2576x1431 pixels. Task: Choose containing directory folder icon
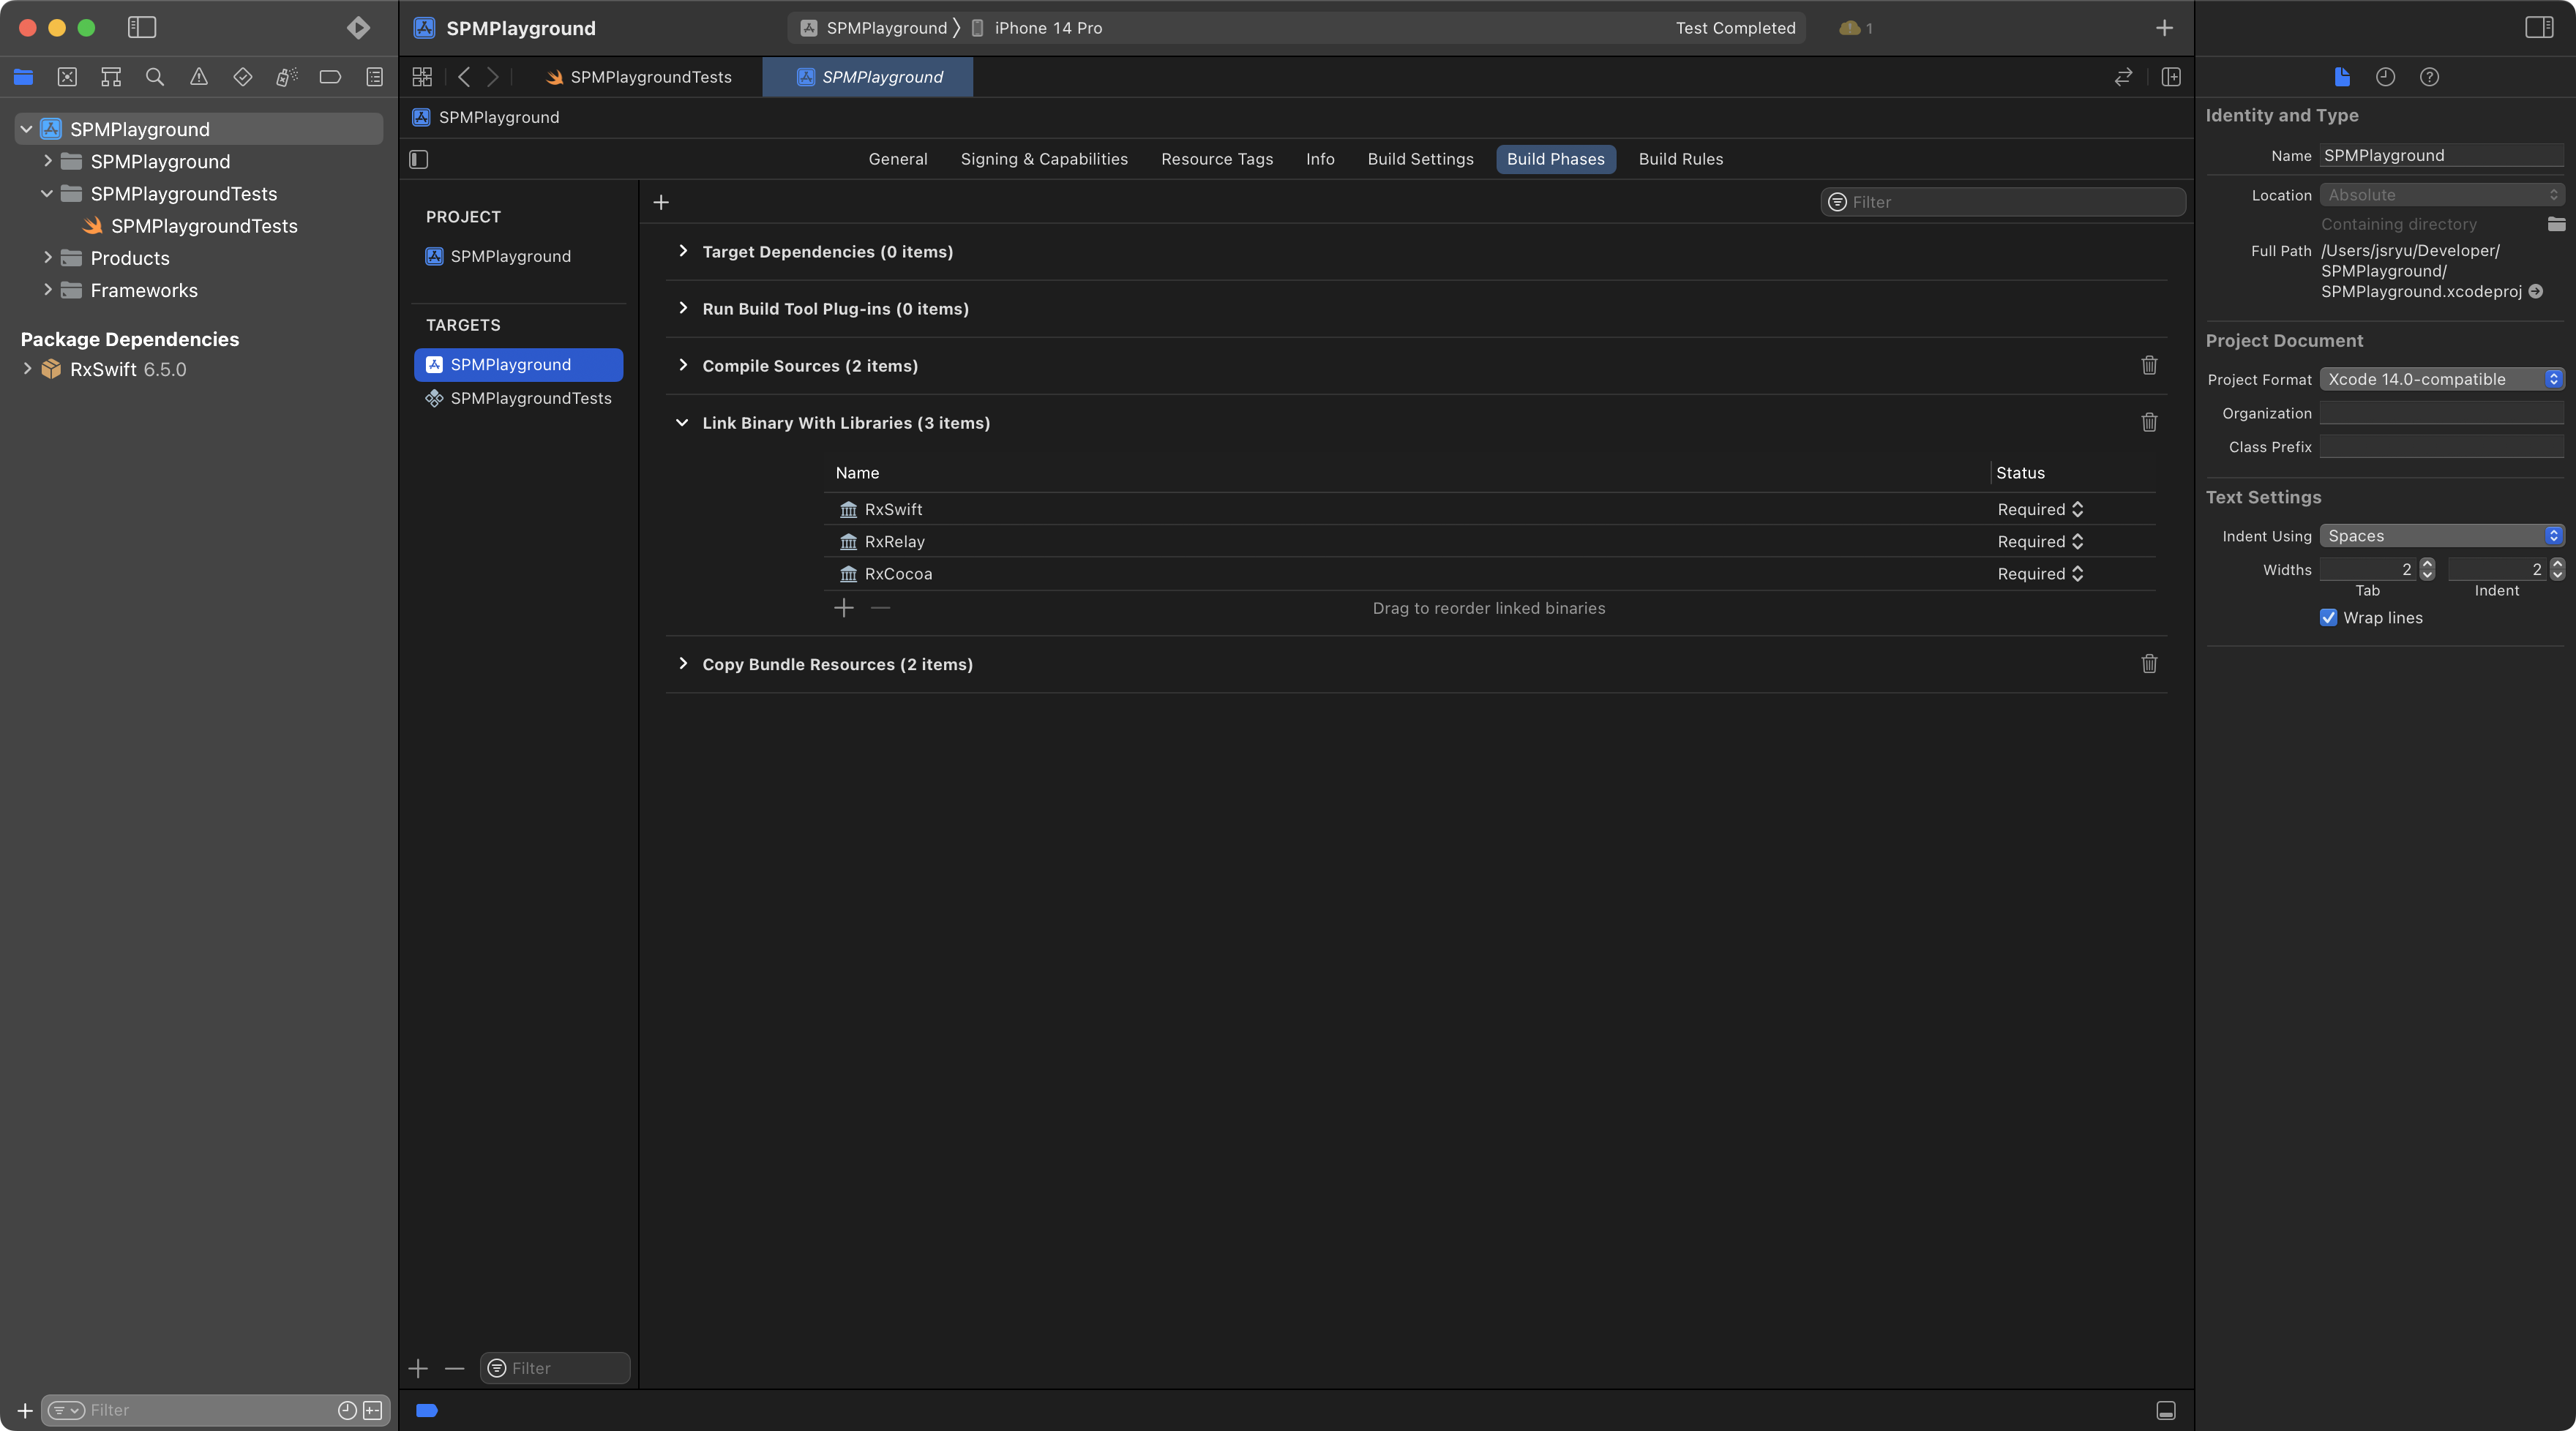(x=2556, y=224)
